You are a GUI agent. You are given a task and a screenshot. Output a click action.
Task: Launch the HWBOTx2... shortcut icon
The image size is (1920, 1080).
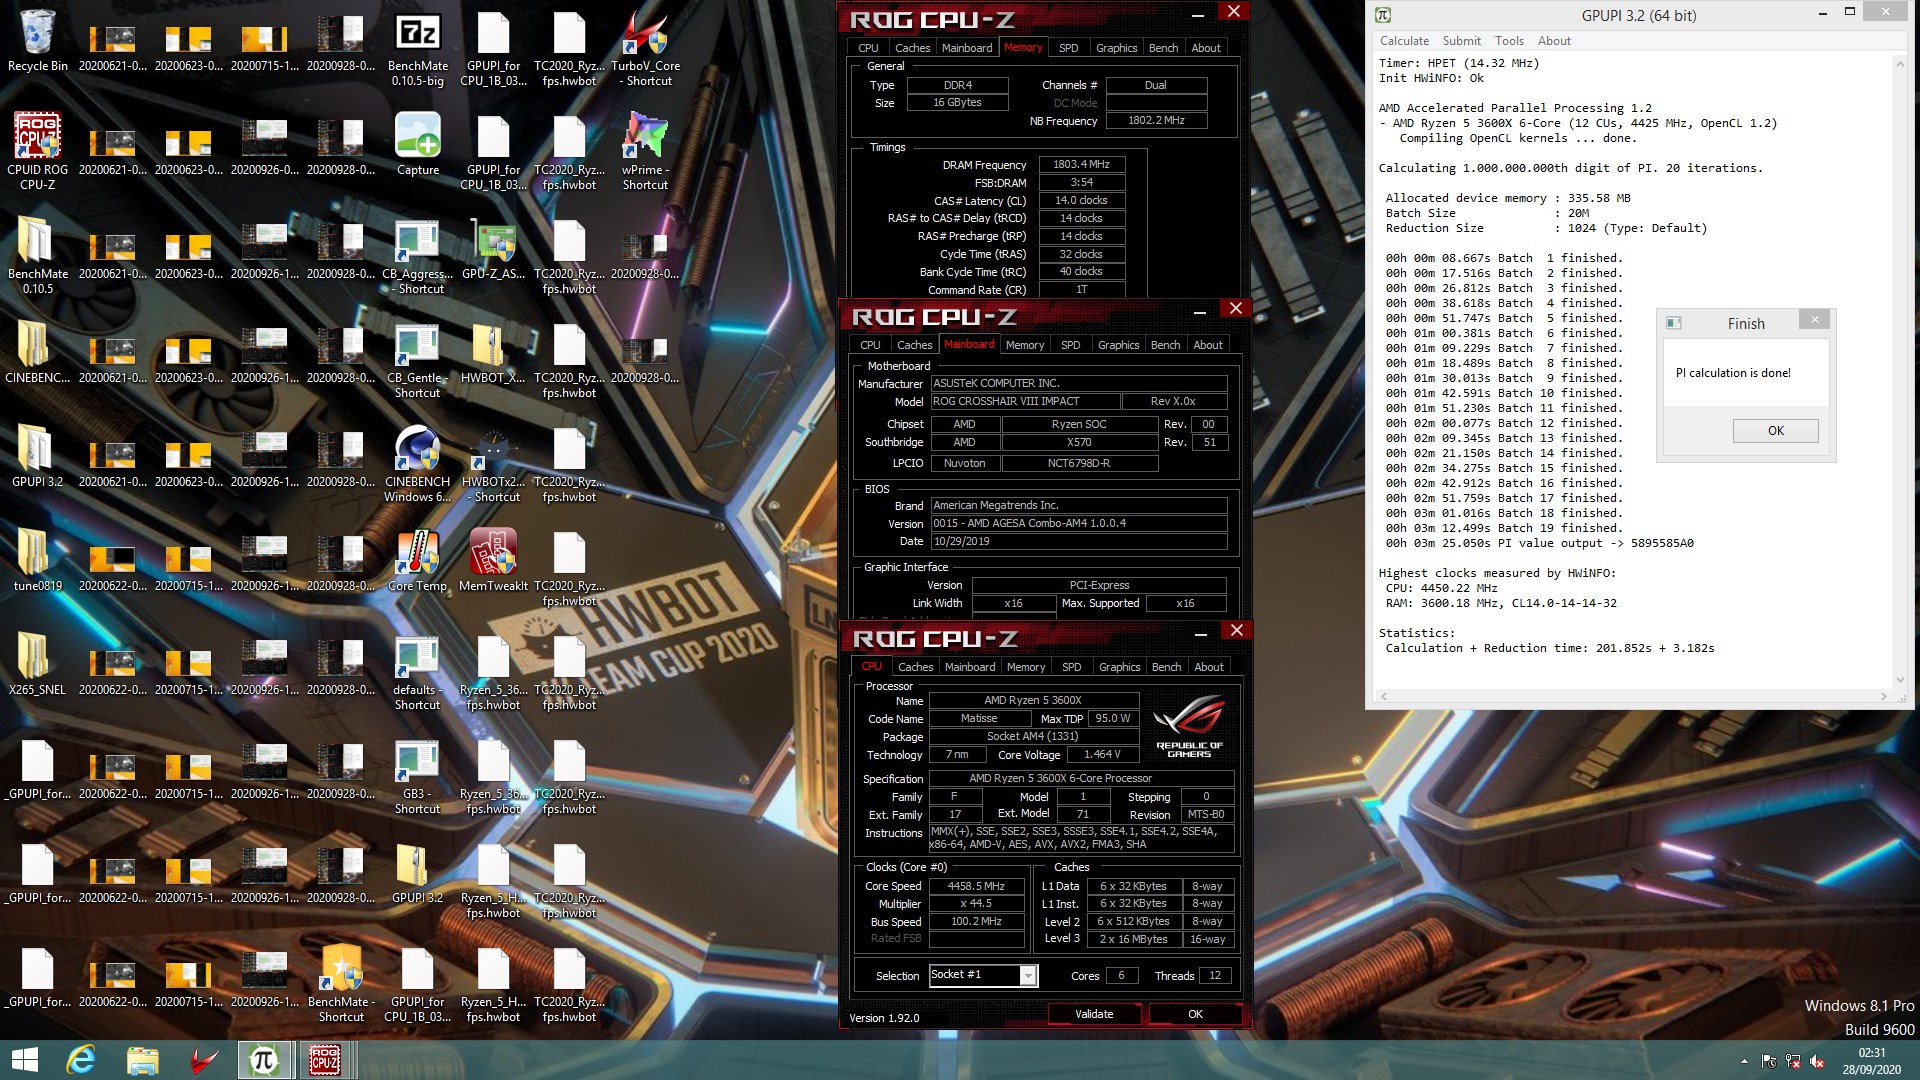tap(493, 463)
